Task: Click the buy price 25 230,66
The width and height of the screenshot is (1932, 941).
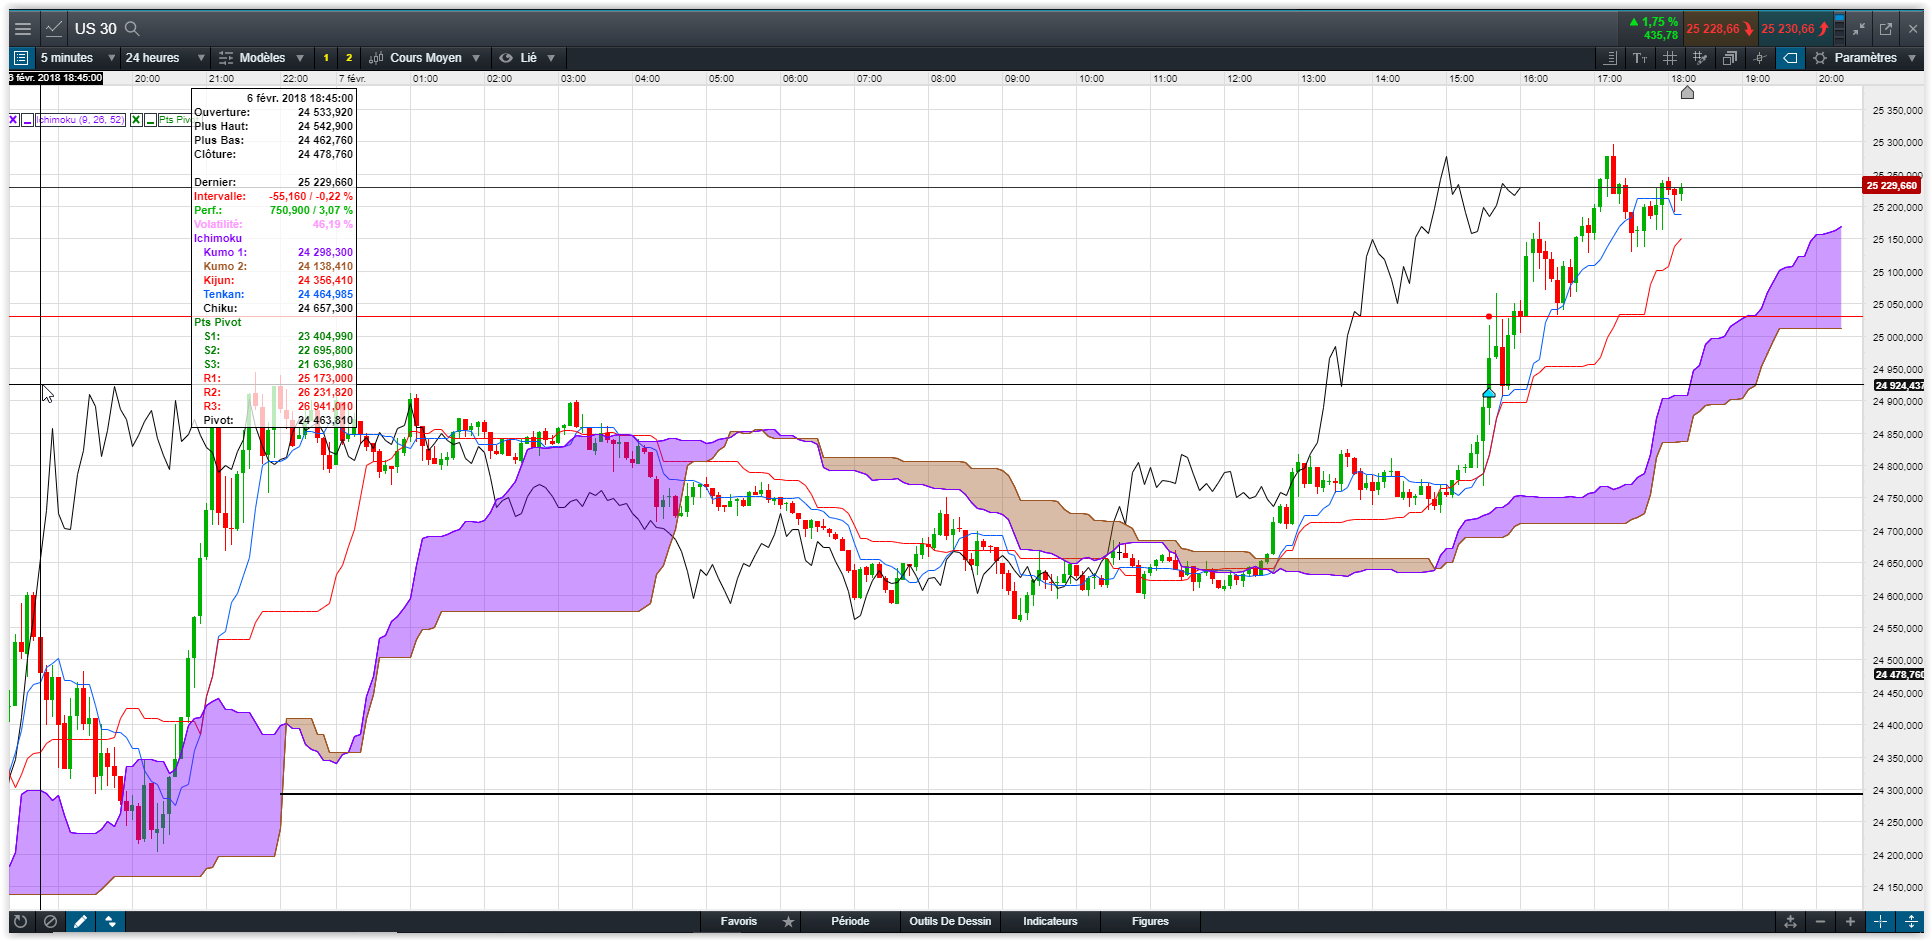Action: click(x=1795, y=29)
